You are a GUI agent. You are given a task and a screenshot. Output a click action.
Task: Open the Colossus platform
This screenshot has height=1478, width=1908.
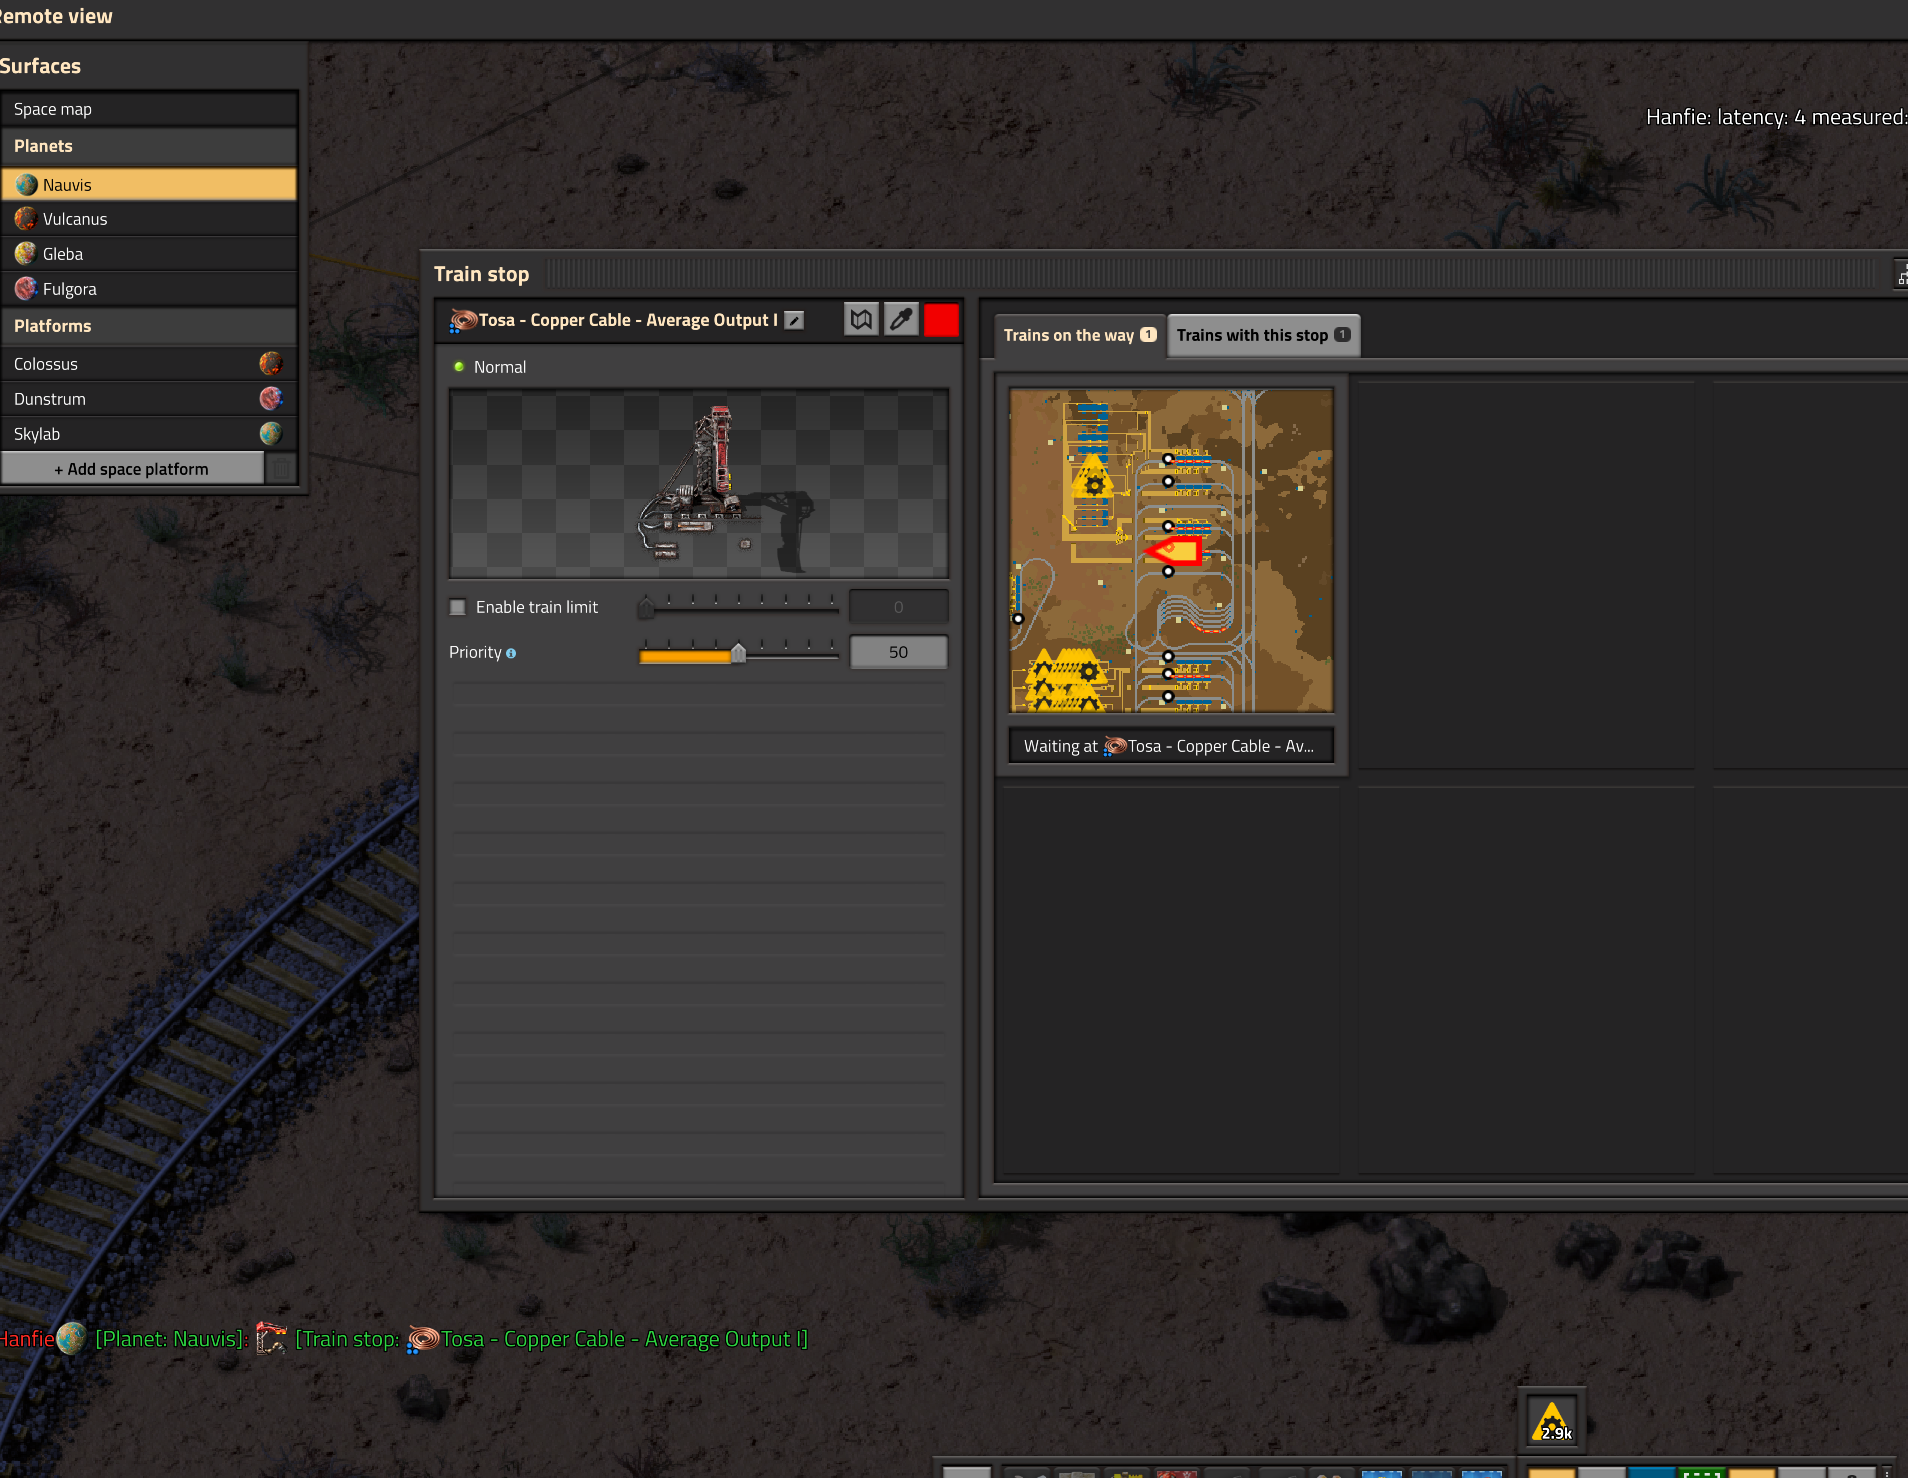pos(130,364)
